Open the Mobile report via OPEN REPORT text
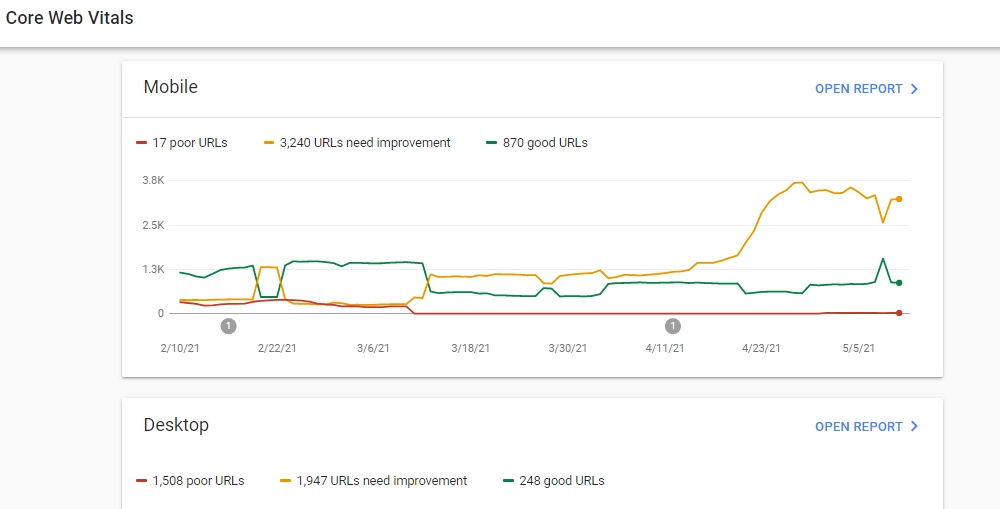 click(858, 89)
